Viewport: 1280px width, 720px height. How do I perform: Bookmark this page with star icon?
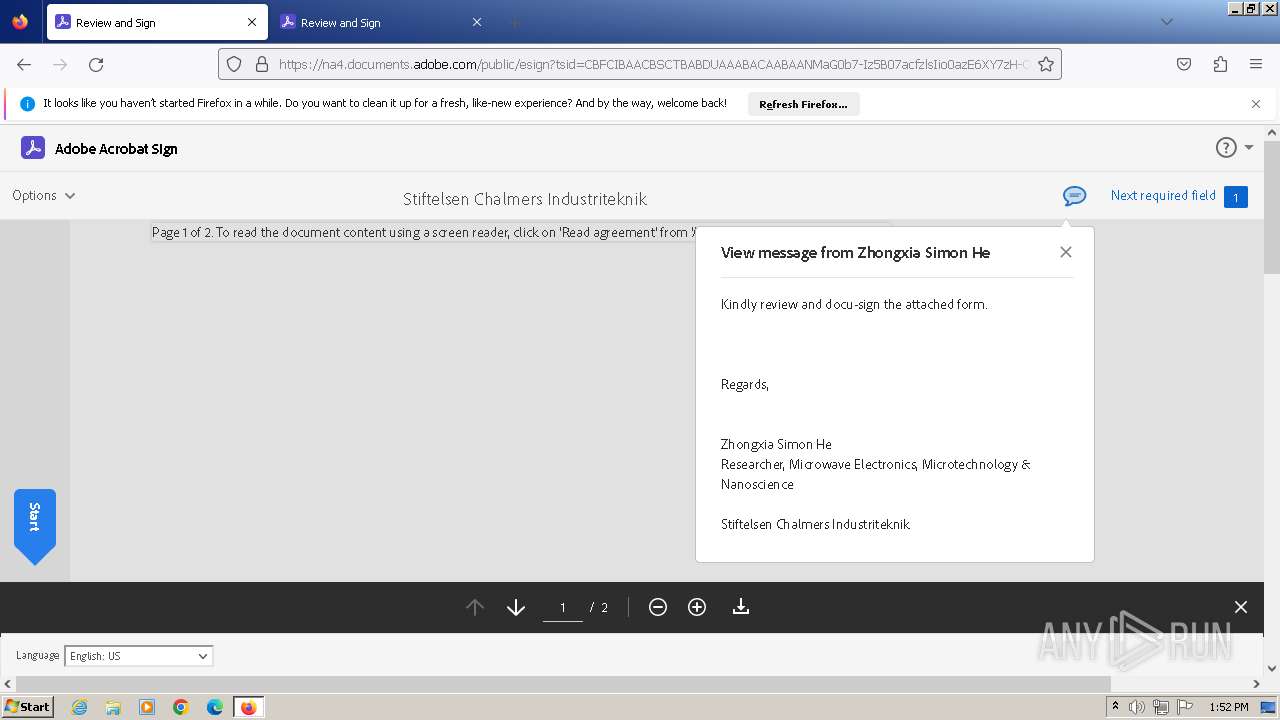click(1046, 64)
